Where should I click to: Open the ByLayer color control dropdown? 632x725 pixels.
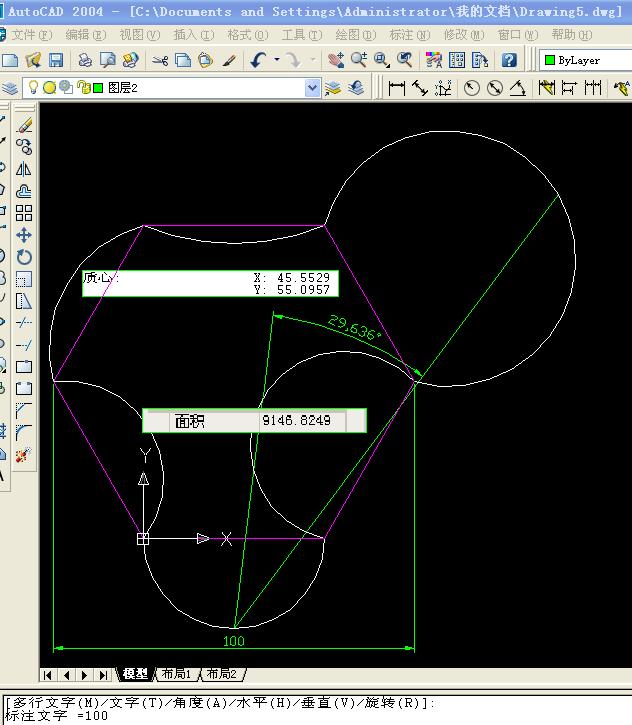click(586, 60)
